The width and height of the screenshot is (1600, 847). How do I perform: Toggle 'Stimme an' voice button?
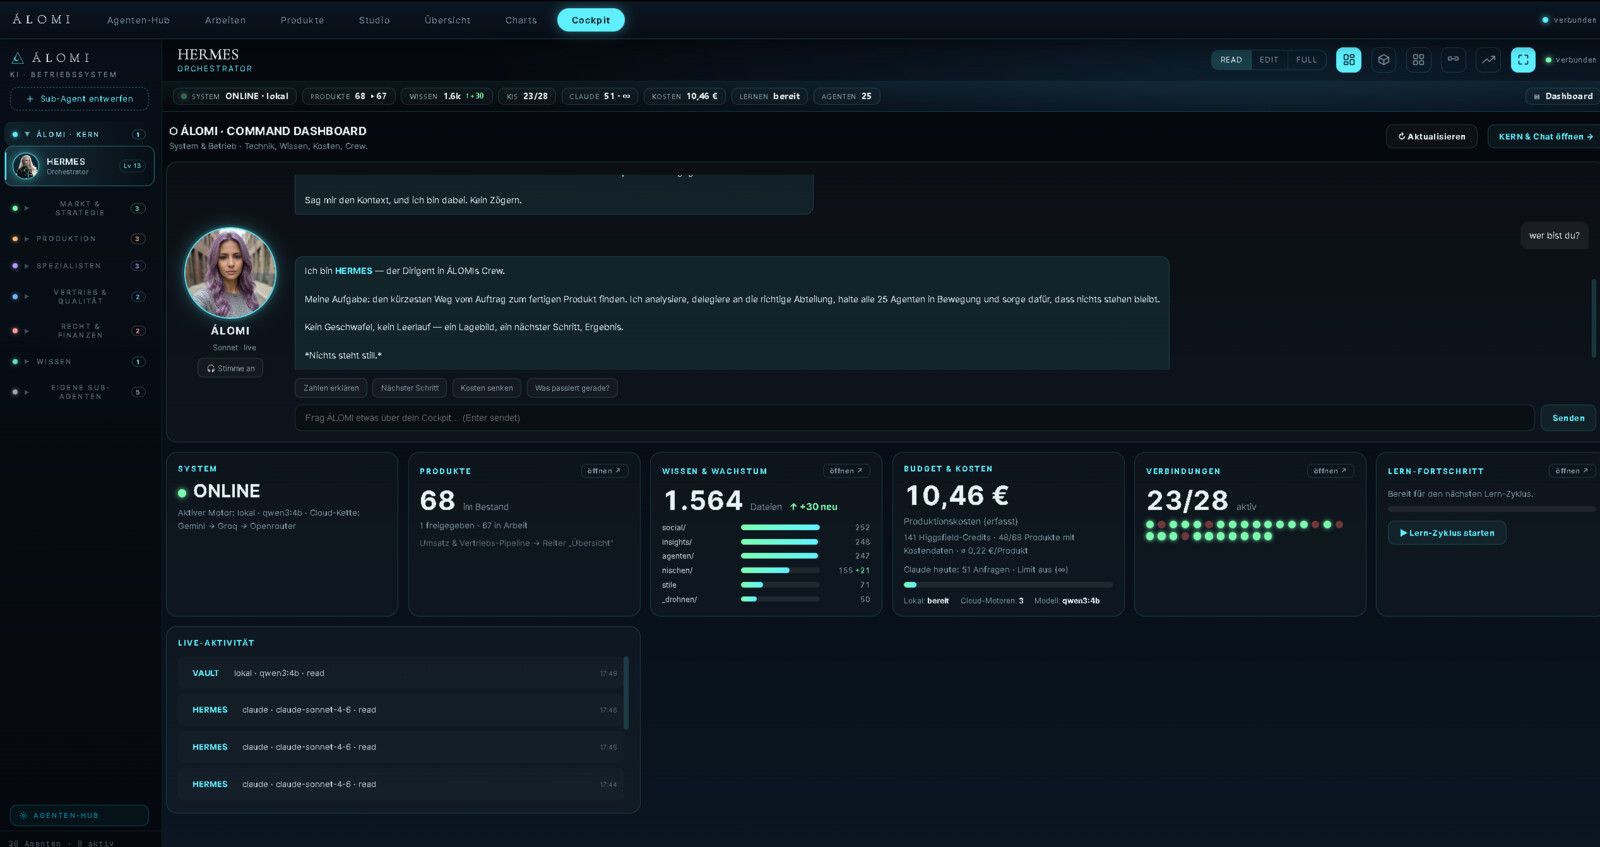tap(231, 369)
